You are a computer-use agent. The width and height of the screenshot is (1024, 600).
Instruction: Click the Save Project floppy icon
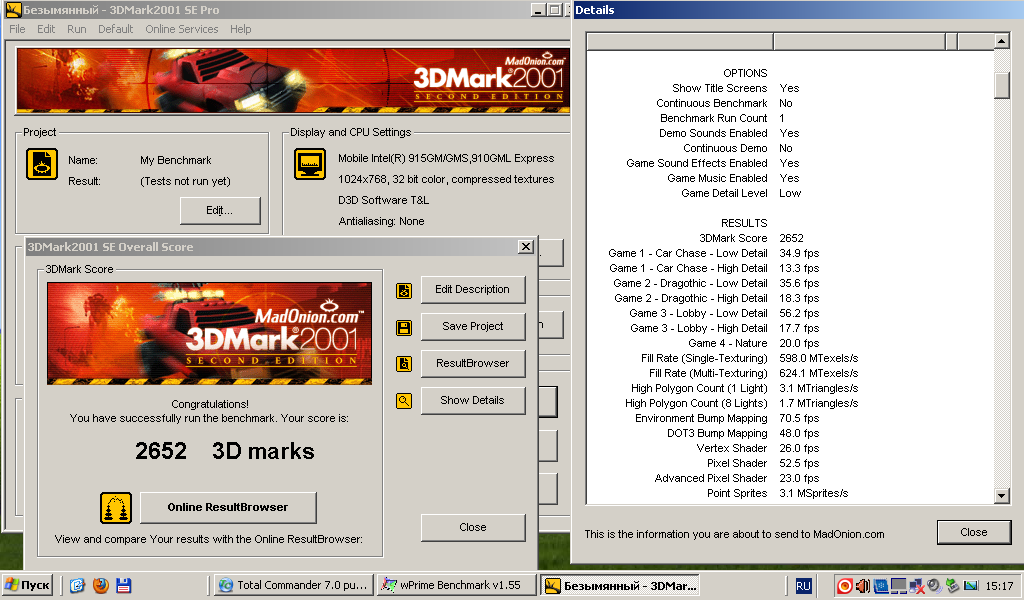click(x=404, y=327)
